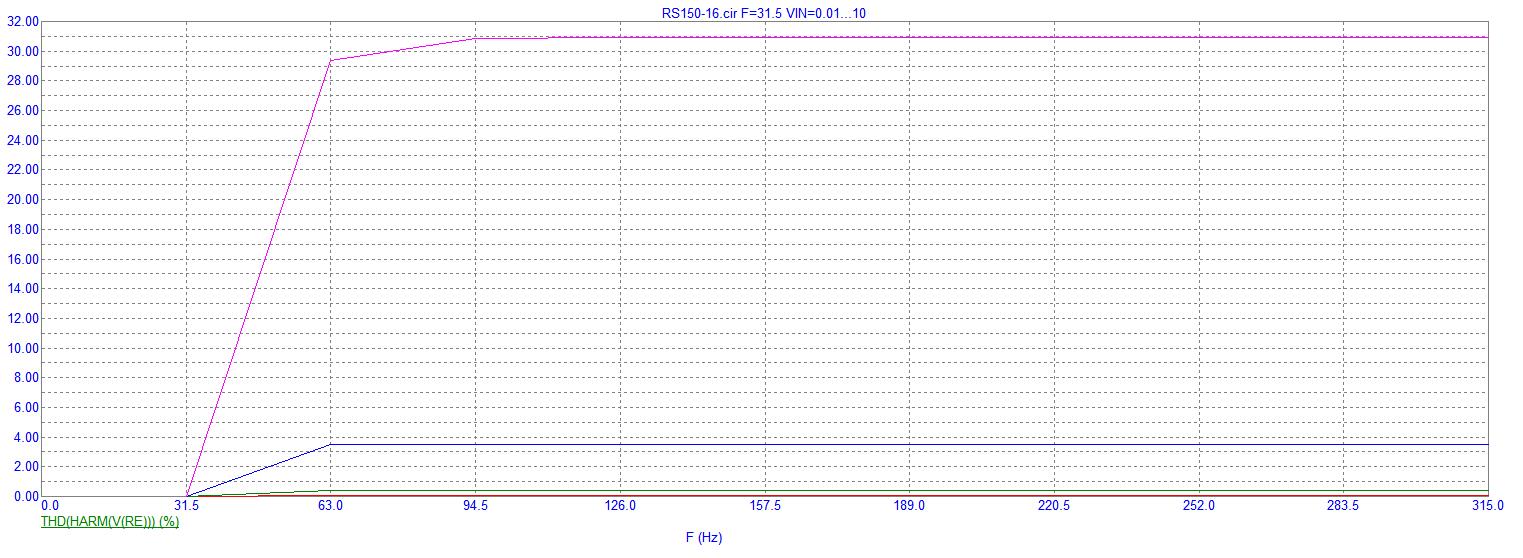The width and height of the screenshot is (1523, 558).
Task: Click the x-axis value 94.5
Action: (475, 506)
